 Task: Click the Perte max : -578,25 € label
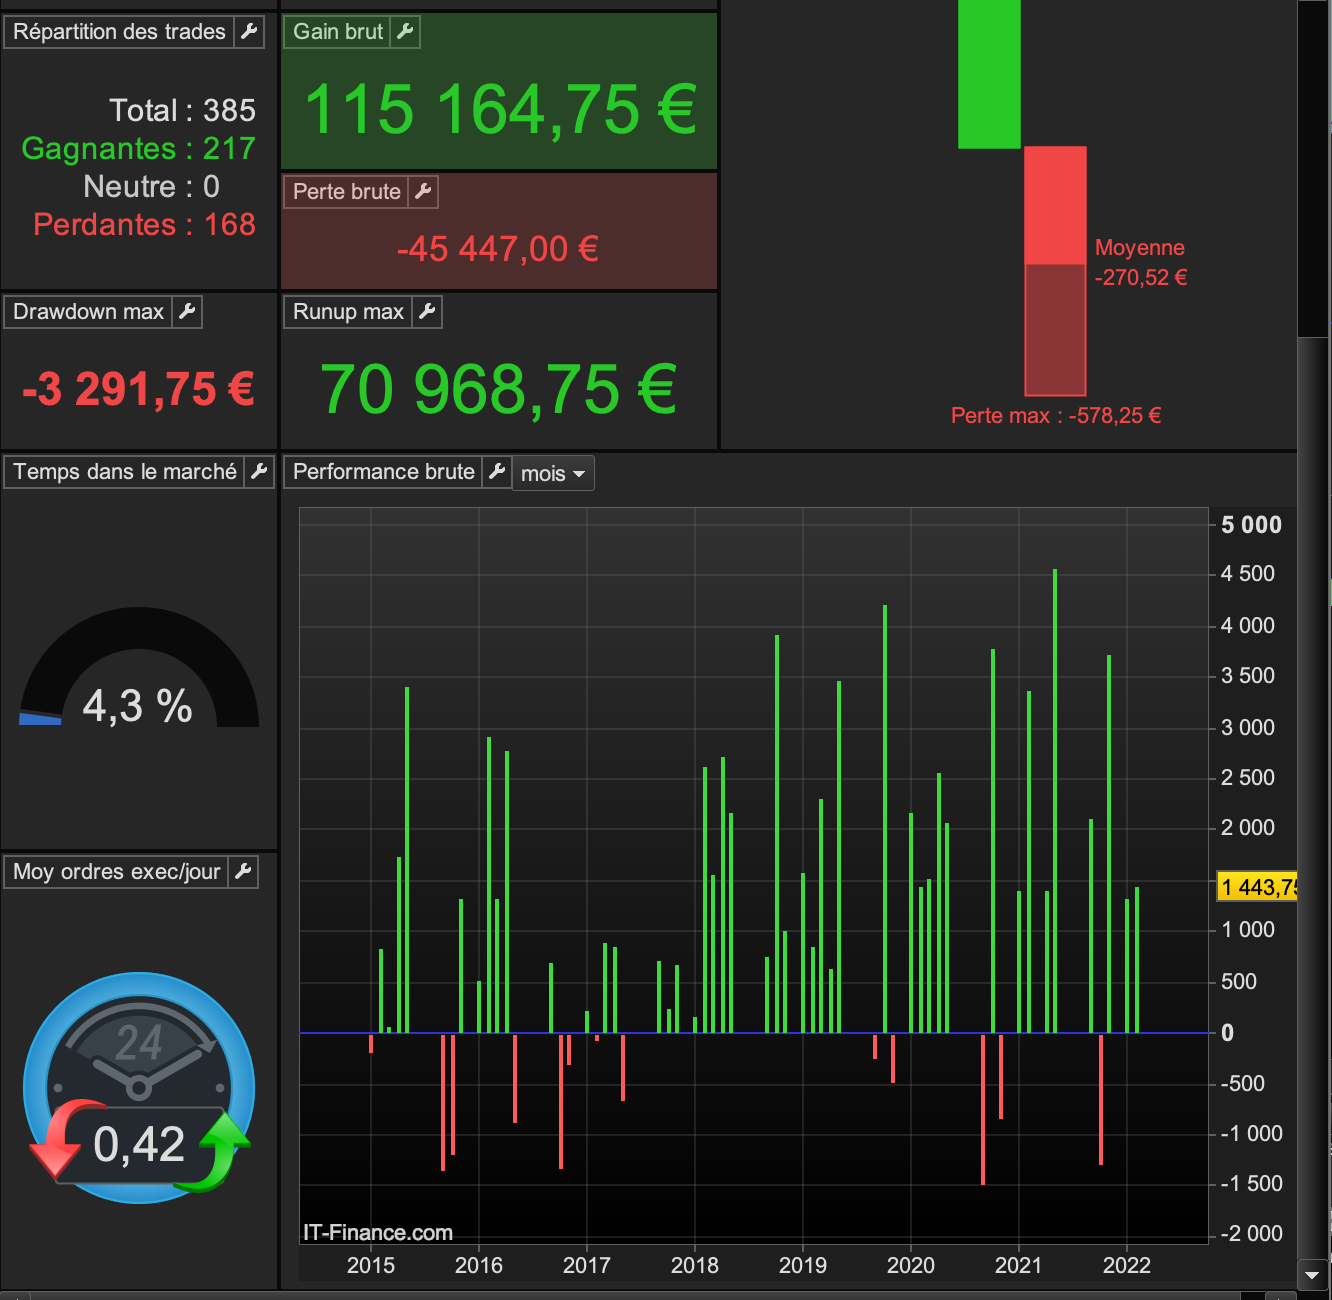click(x=1056, y=416)
